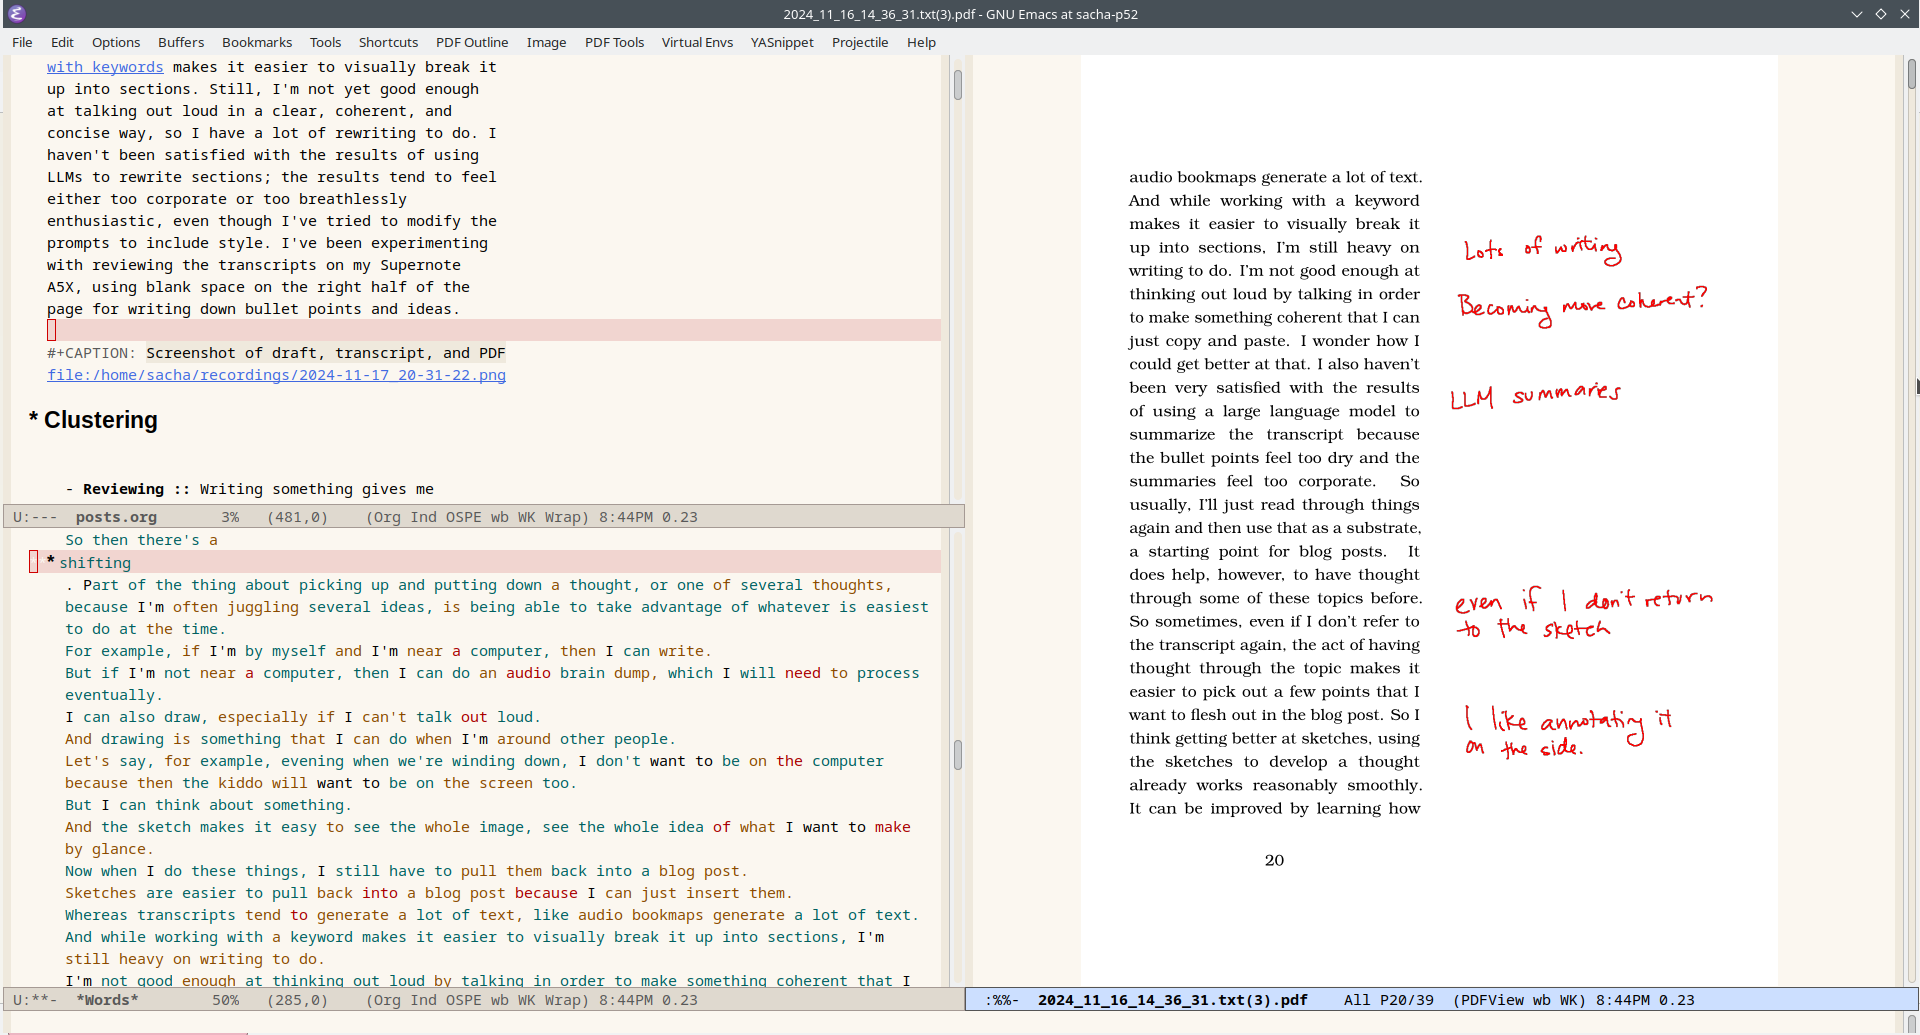The image size is (1920, 1035).
Task: Click the 'Becoming more coherent?' annotation
Action: 1582,304
